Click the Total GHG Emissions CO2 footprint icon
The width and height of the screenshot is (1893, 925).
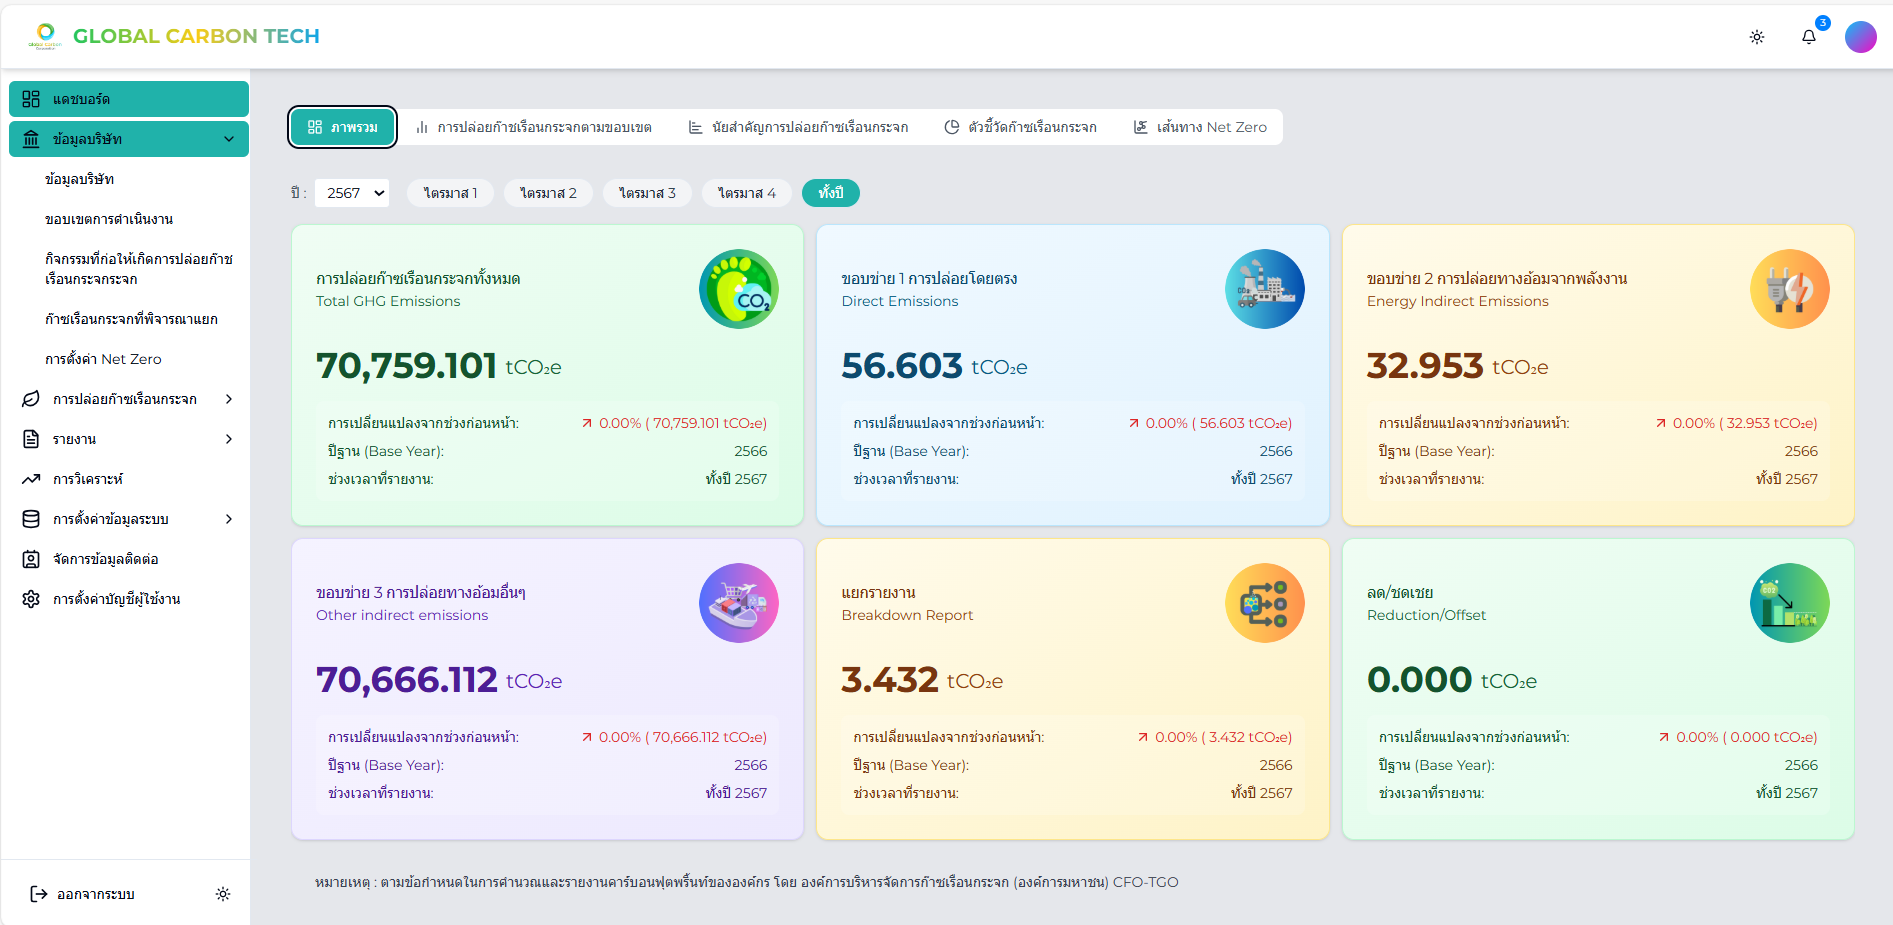[738, 289]
